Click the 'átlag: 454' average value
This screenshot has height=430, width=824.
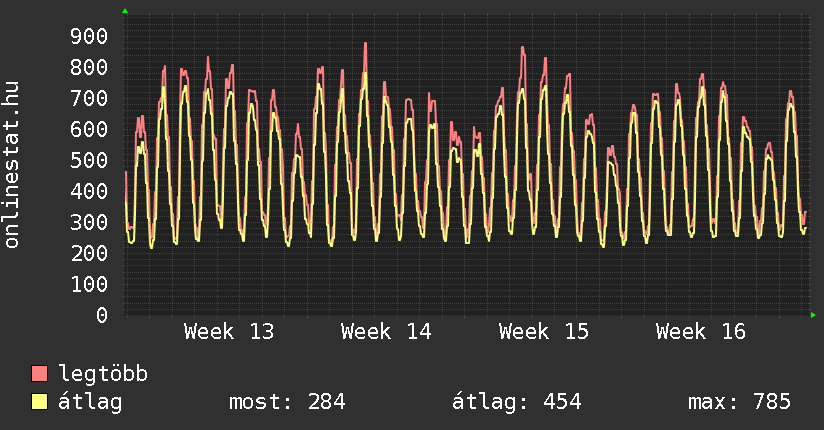click(517, 402)
